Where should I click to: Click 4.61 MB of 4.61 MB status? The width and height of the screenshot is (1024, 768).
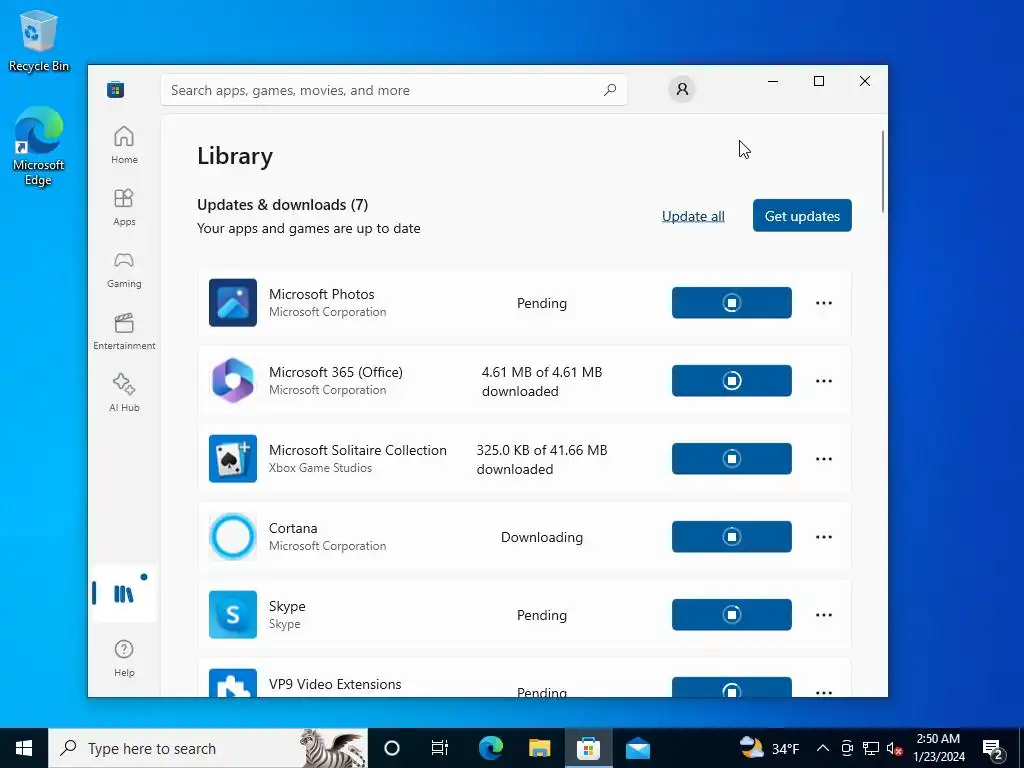tap(542, 381)
